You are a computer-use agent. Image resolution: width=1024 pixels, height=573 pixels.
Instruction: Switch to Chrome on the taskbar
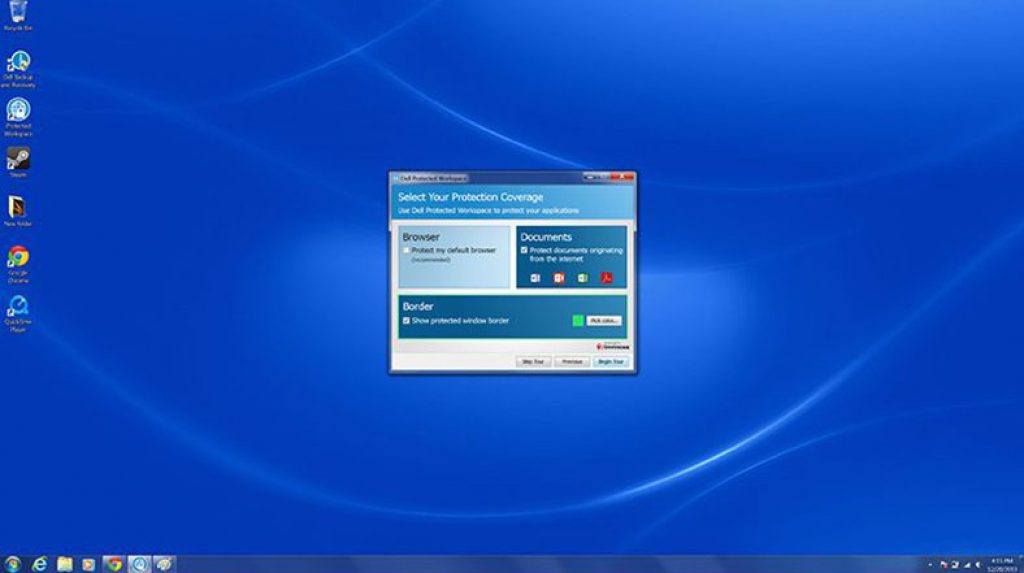(114, 564)
